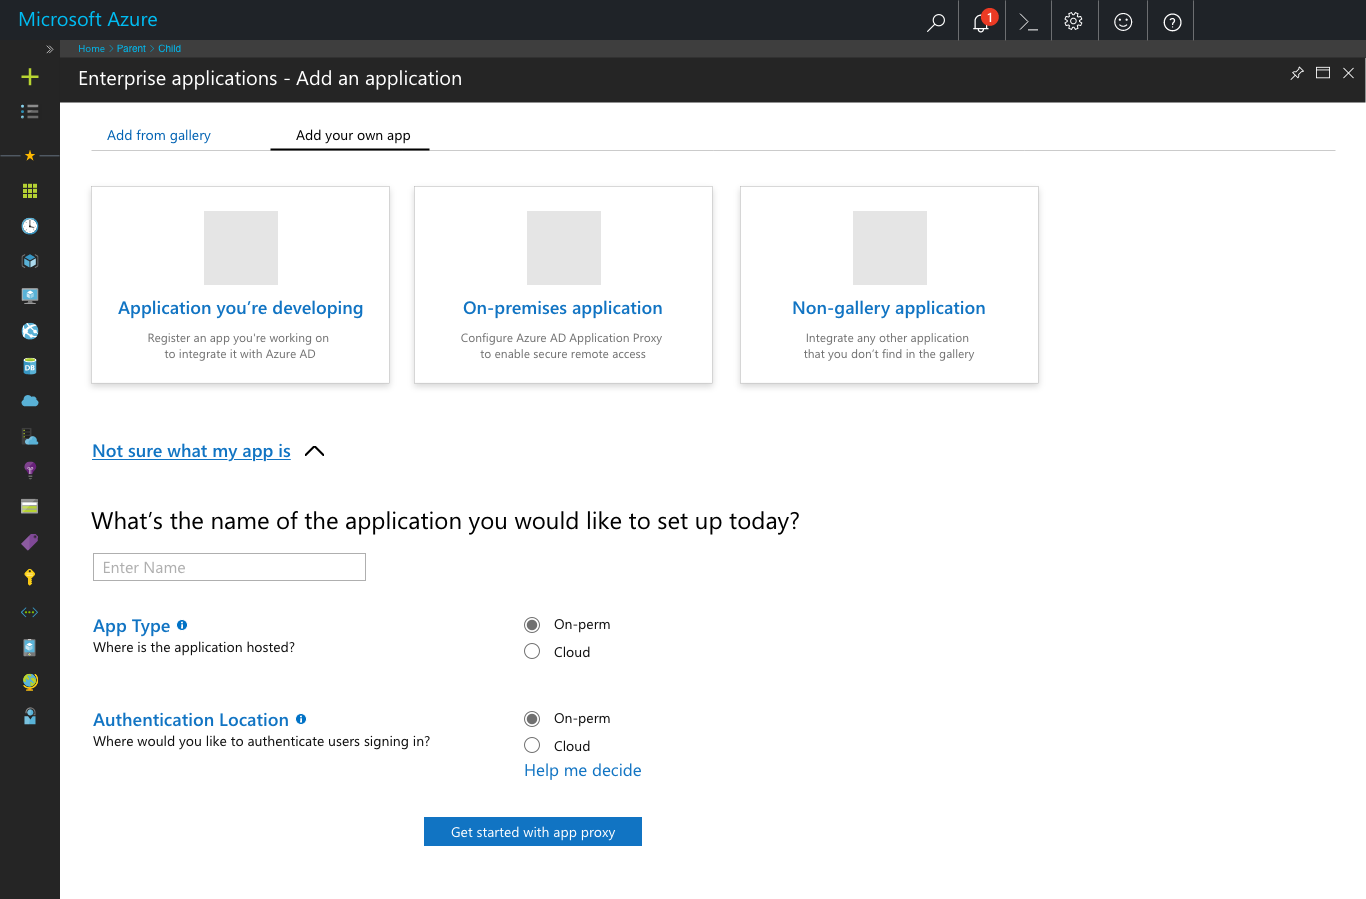Open the DB SQL databases icon
1366x899 pixels.
(x=30, y=366)
